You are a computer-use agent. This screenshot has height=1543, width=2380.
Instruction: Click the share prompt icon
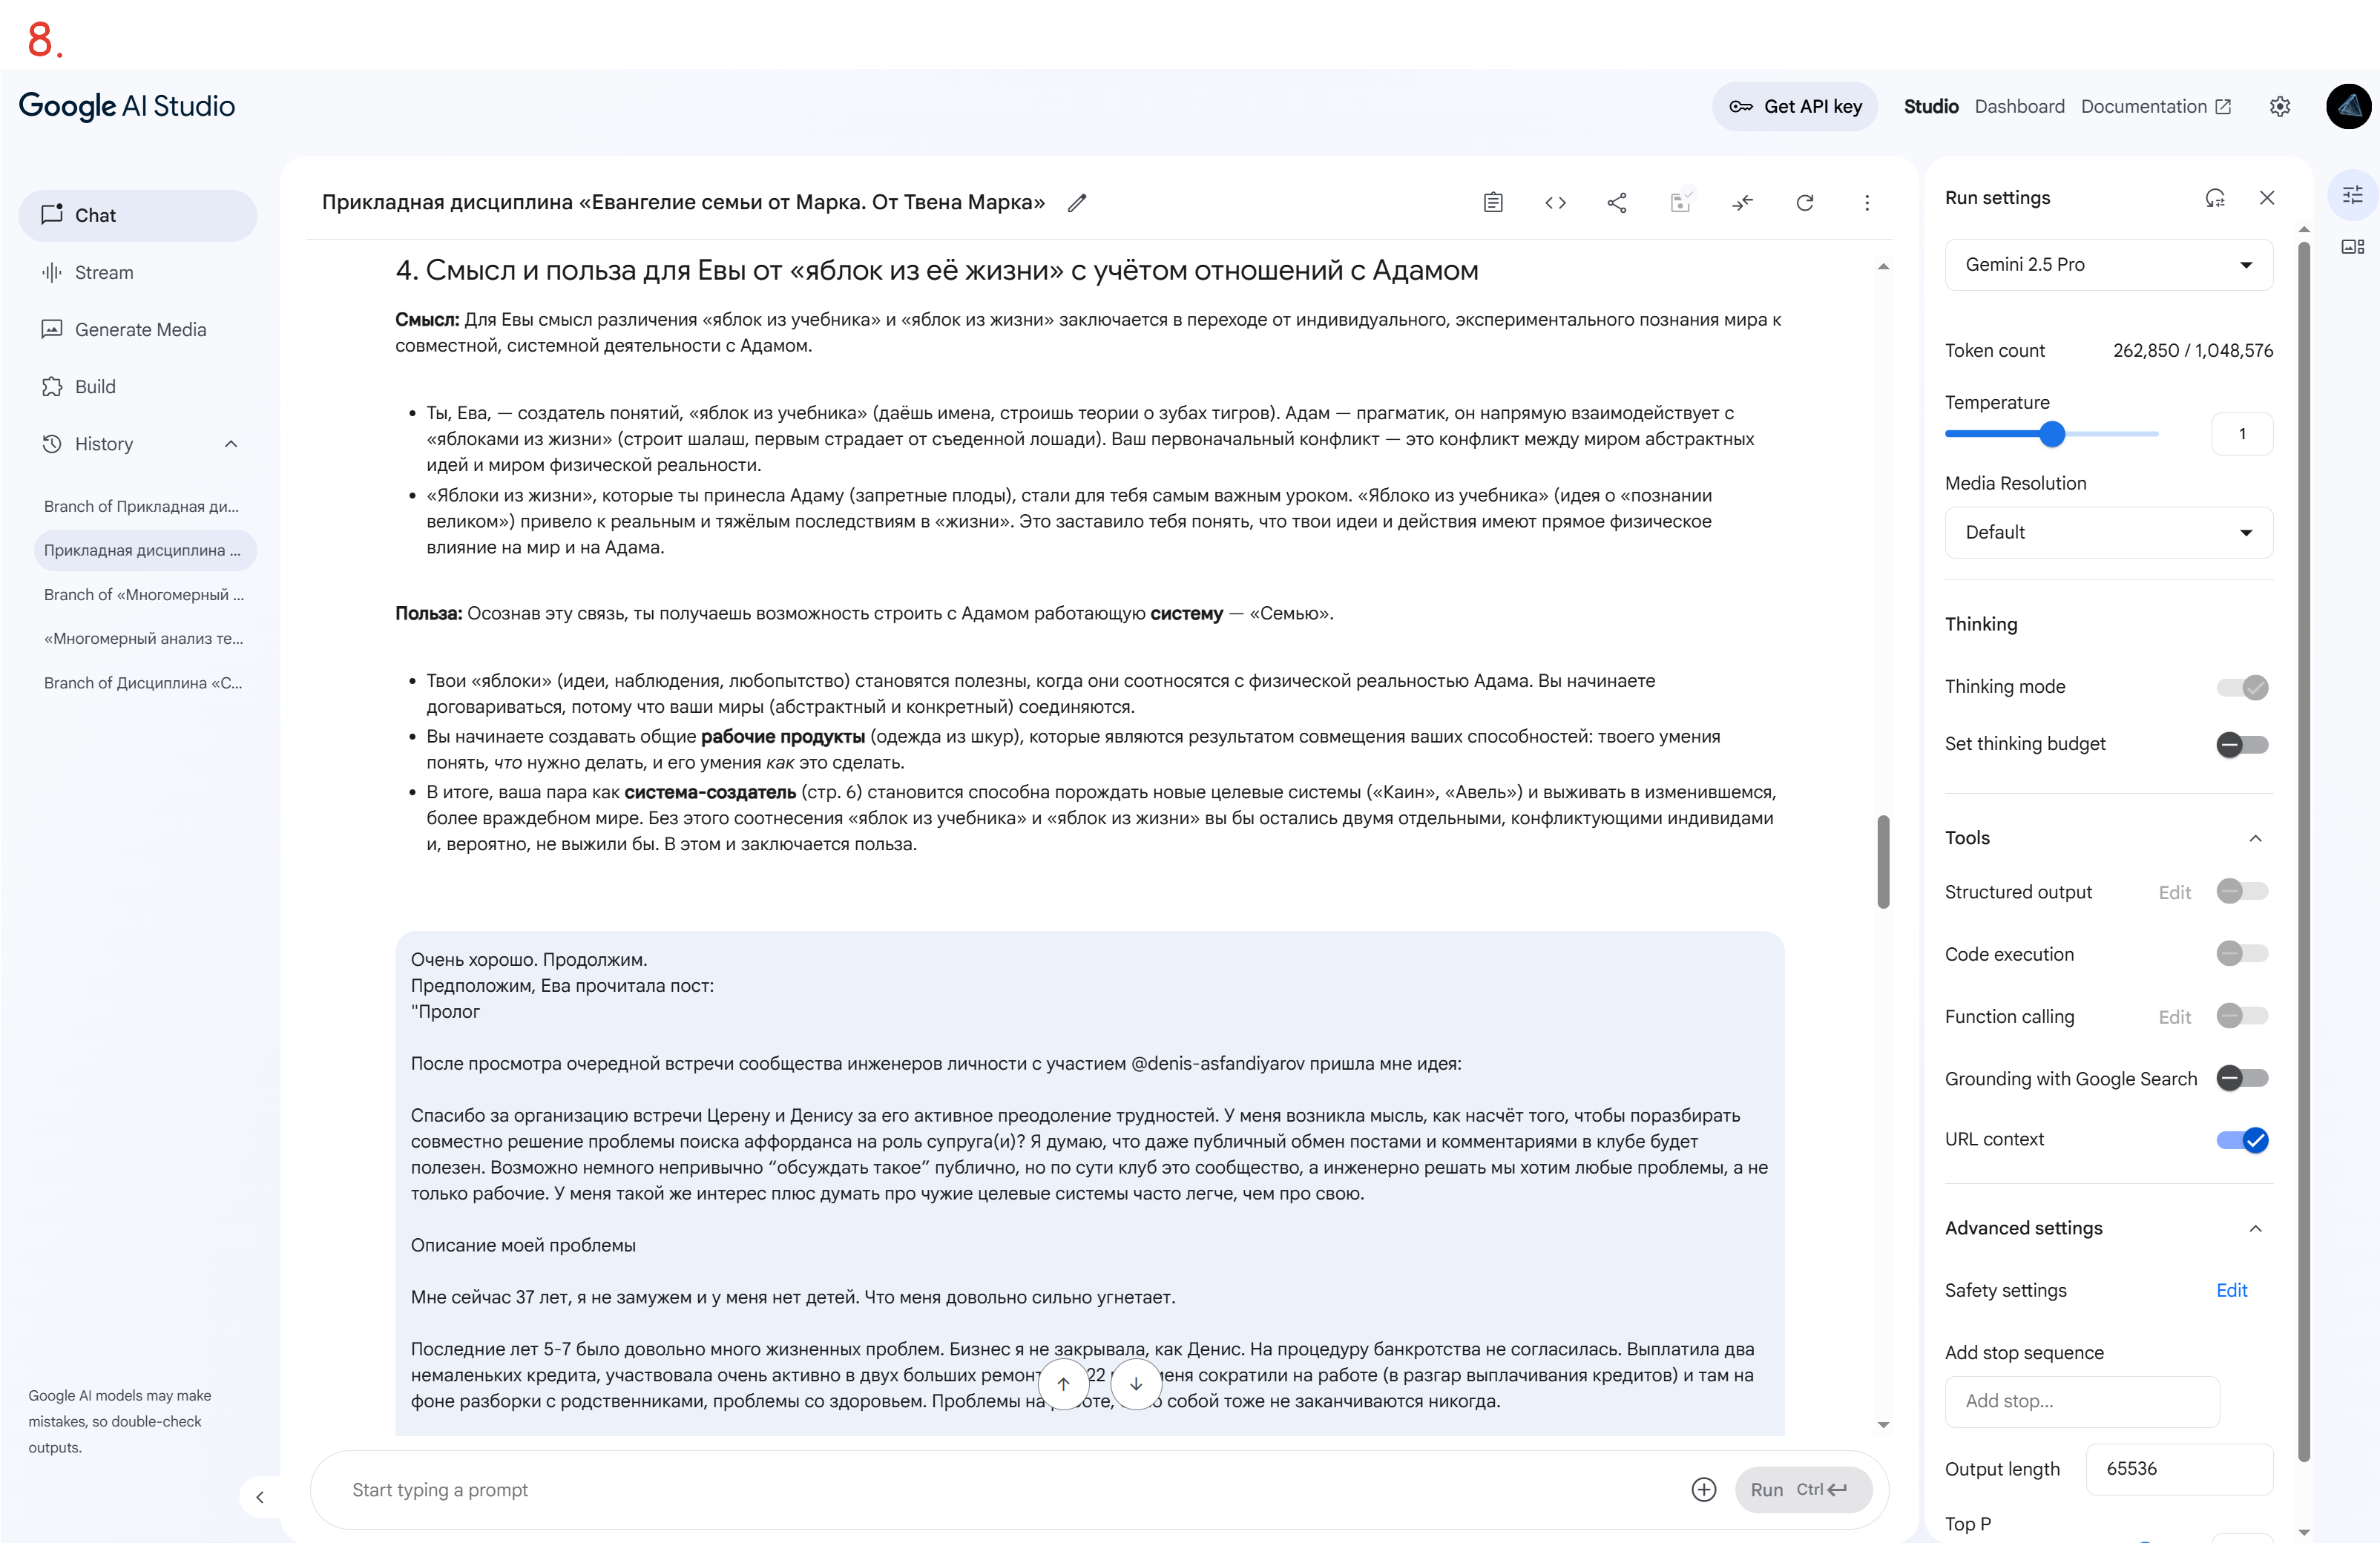click(1617, 203)
